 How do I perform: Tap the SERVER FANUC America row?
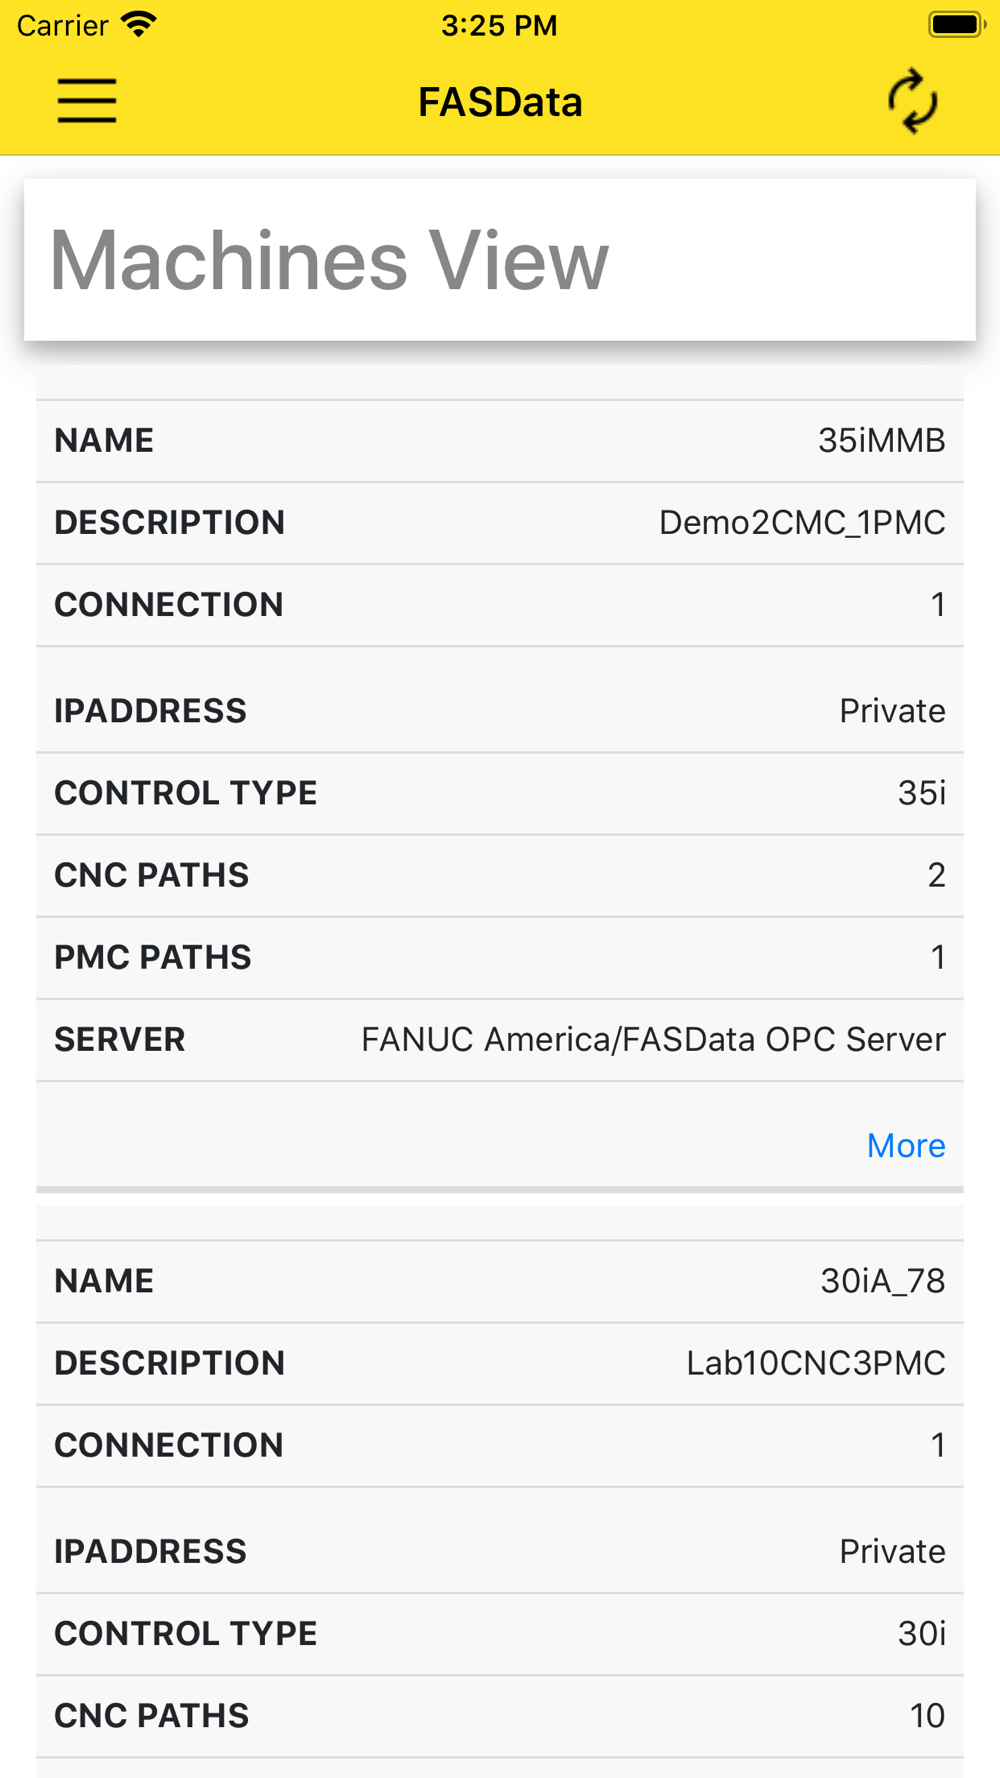click(x=500, y=1040)
